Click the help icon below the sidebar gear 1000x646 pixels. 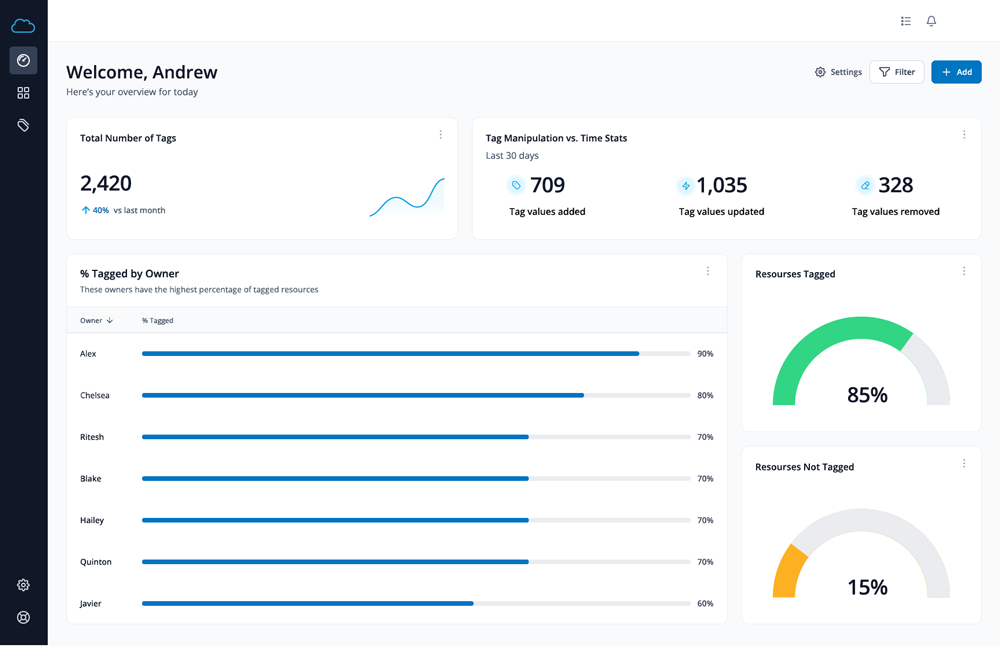(23, 617)
